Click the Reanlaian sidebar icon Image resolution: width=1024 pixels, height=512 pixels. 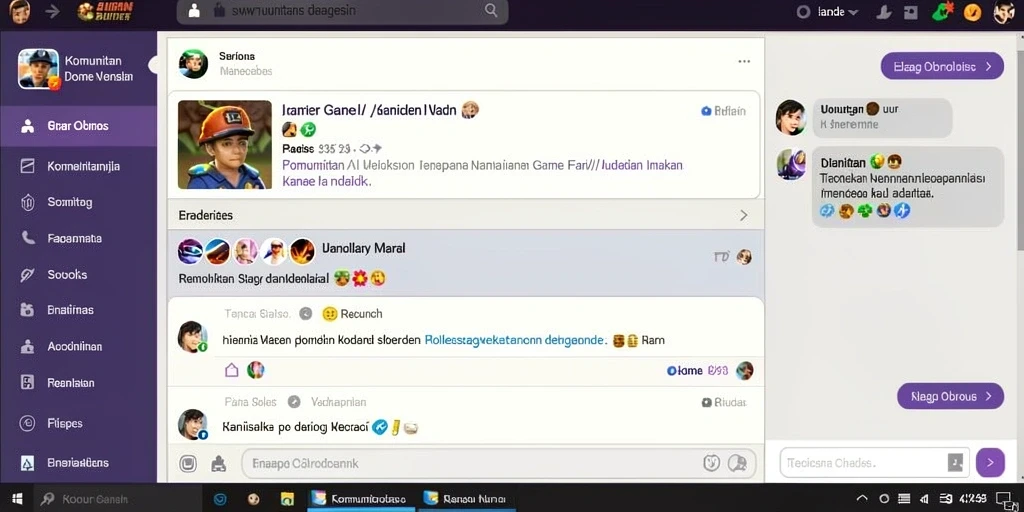click(27, 383)
